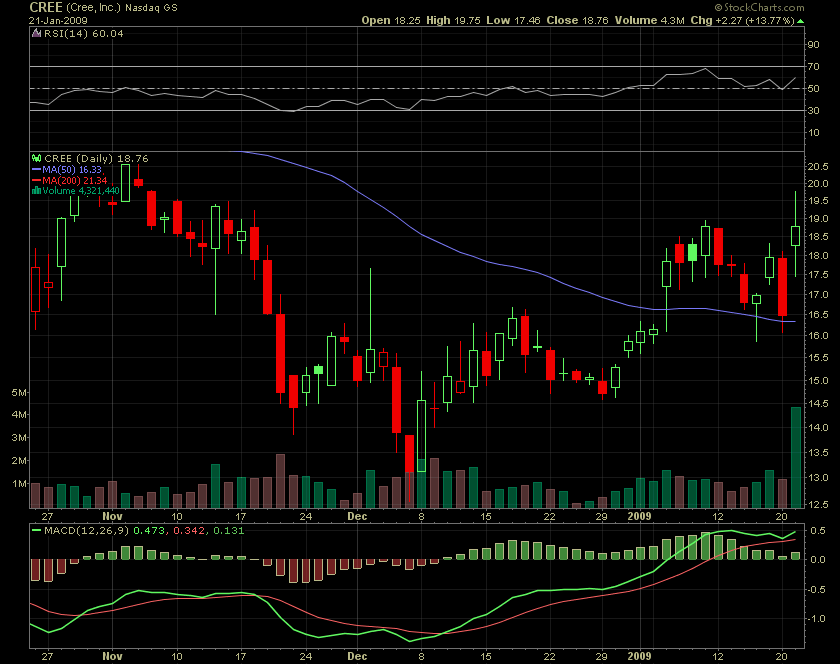Click the 1M volume axis label
840x664 pixels.
pos(19,483)
